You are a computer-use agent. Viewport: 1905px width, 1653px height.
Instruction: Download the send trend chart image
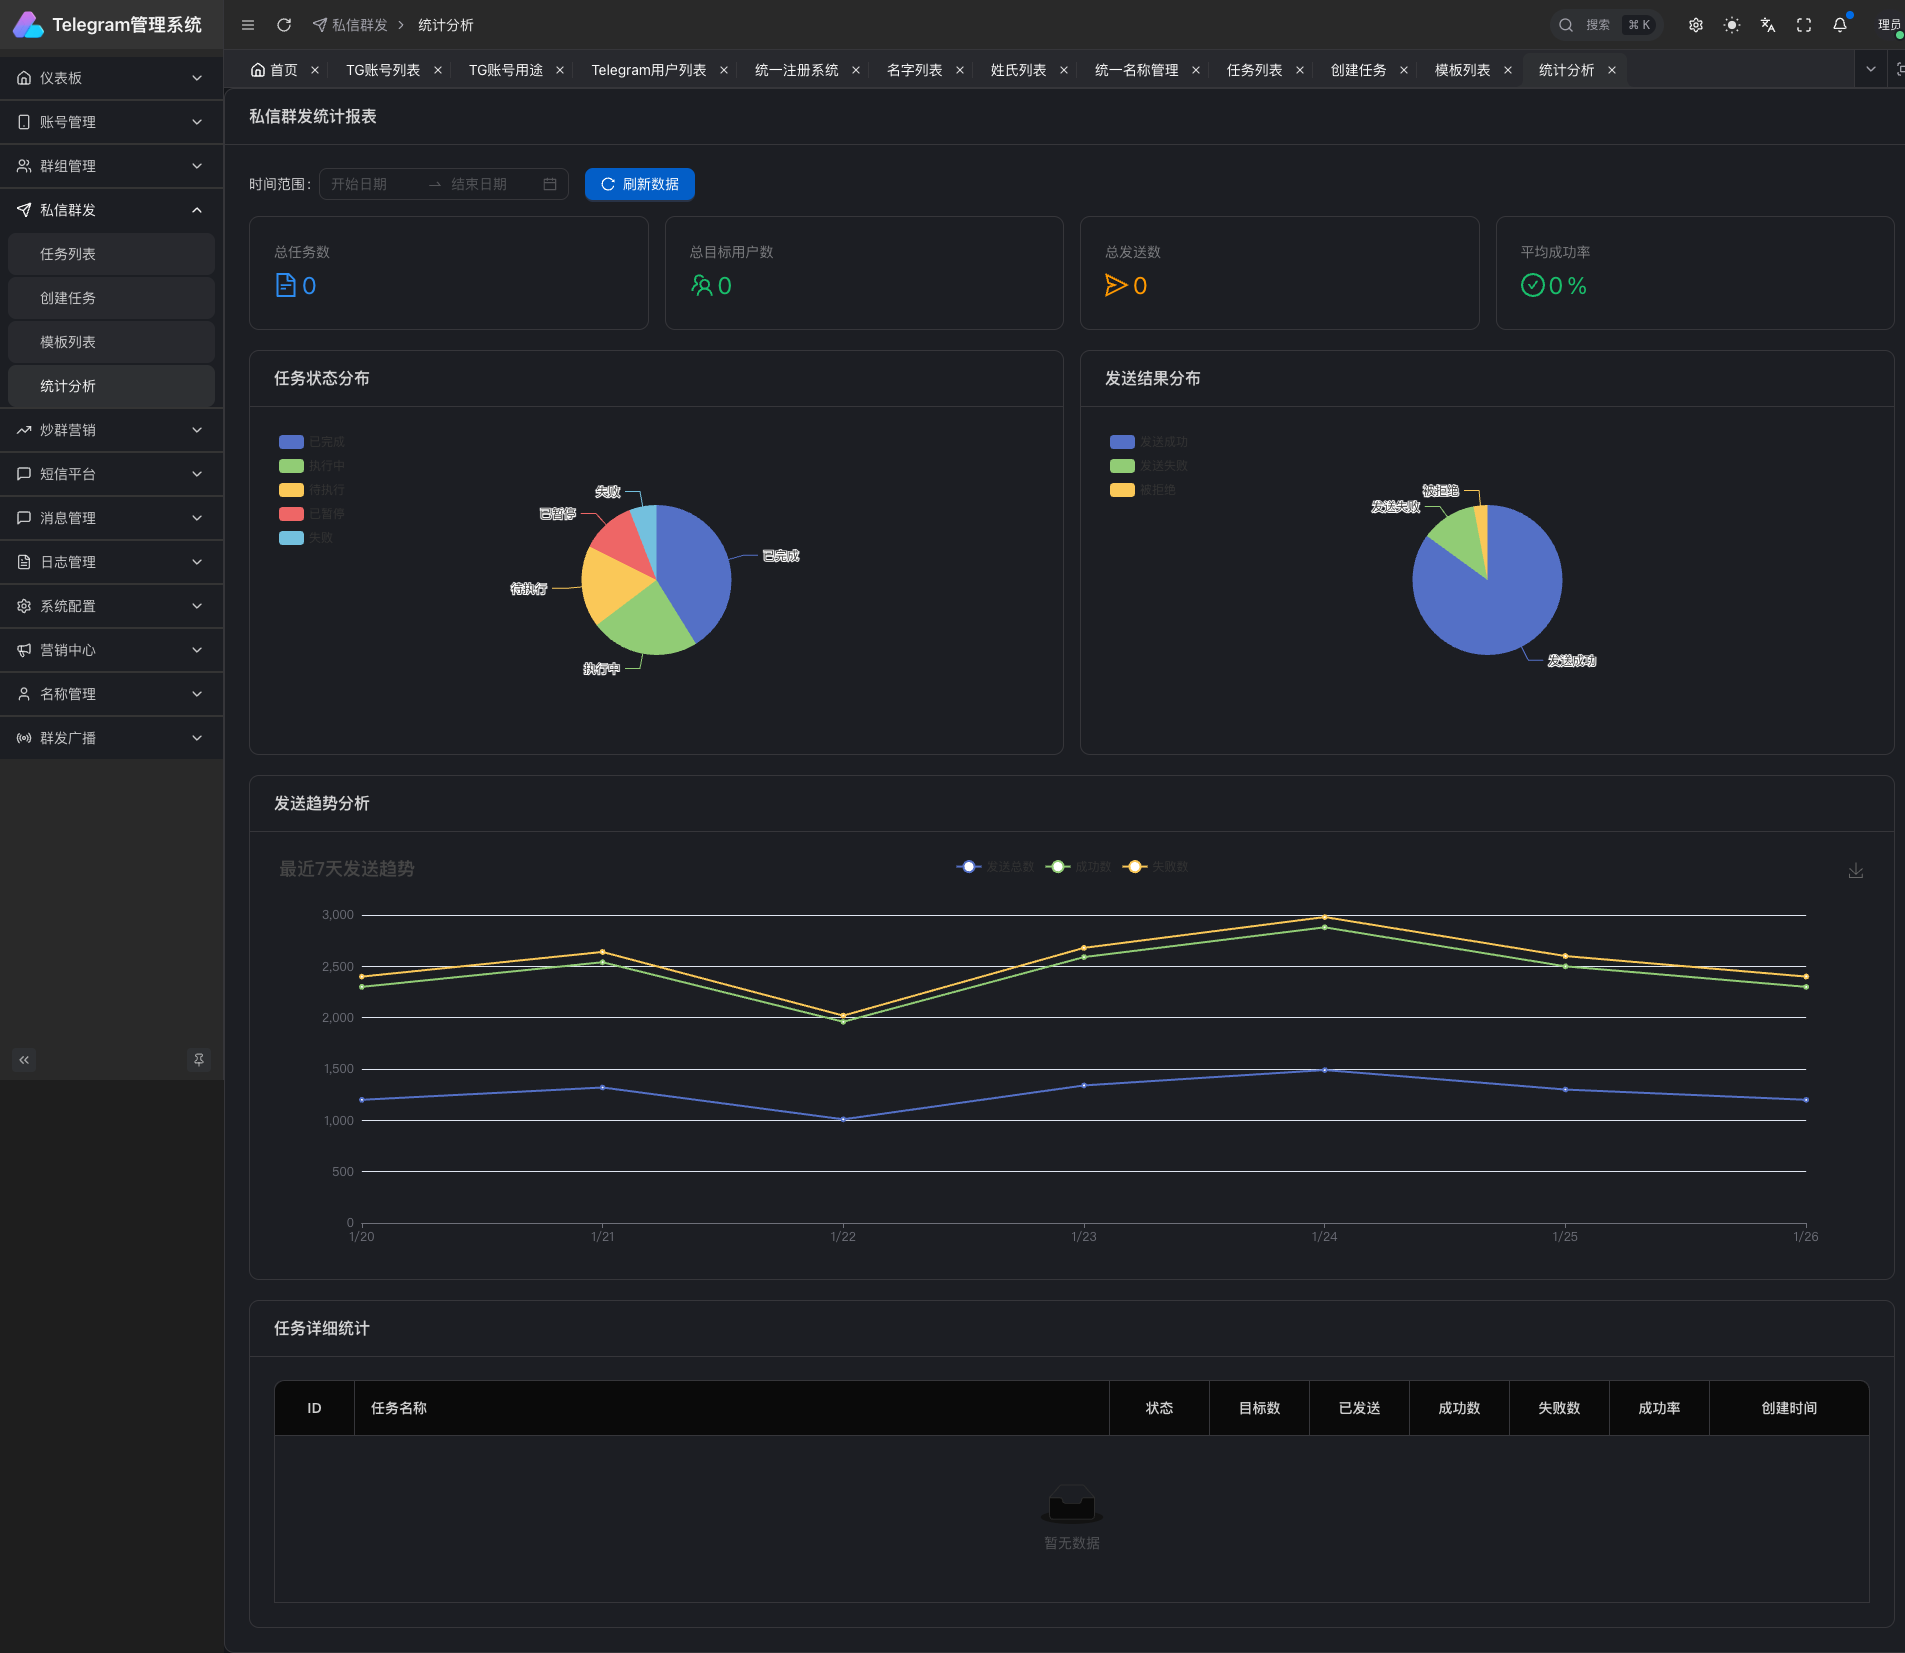tap(1855, 871)
